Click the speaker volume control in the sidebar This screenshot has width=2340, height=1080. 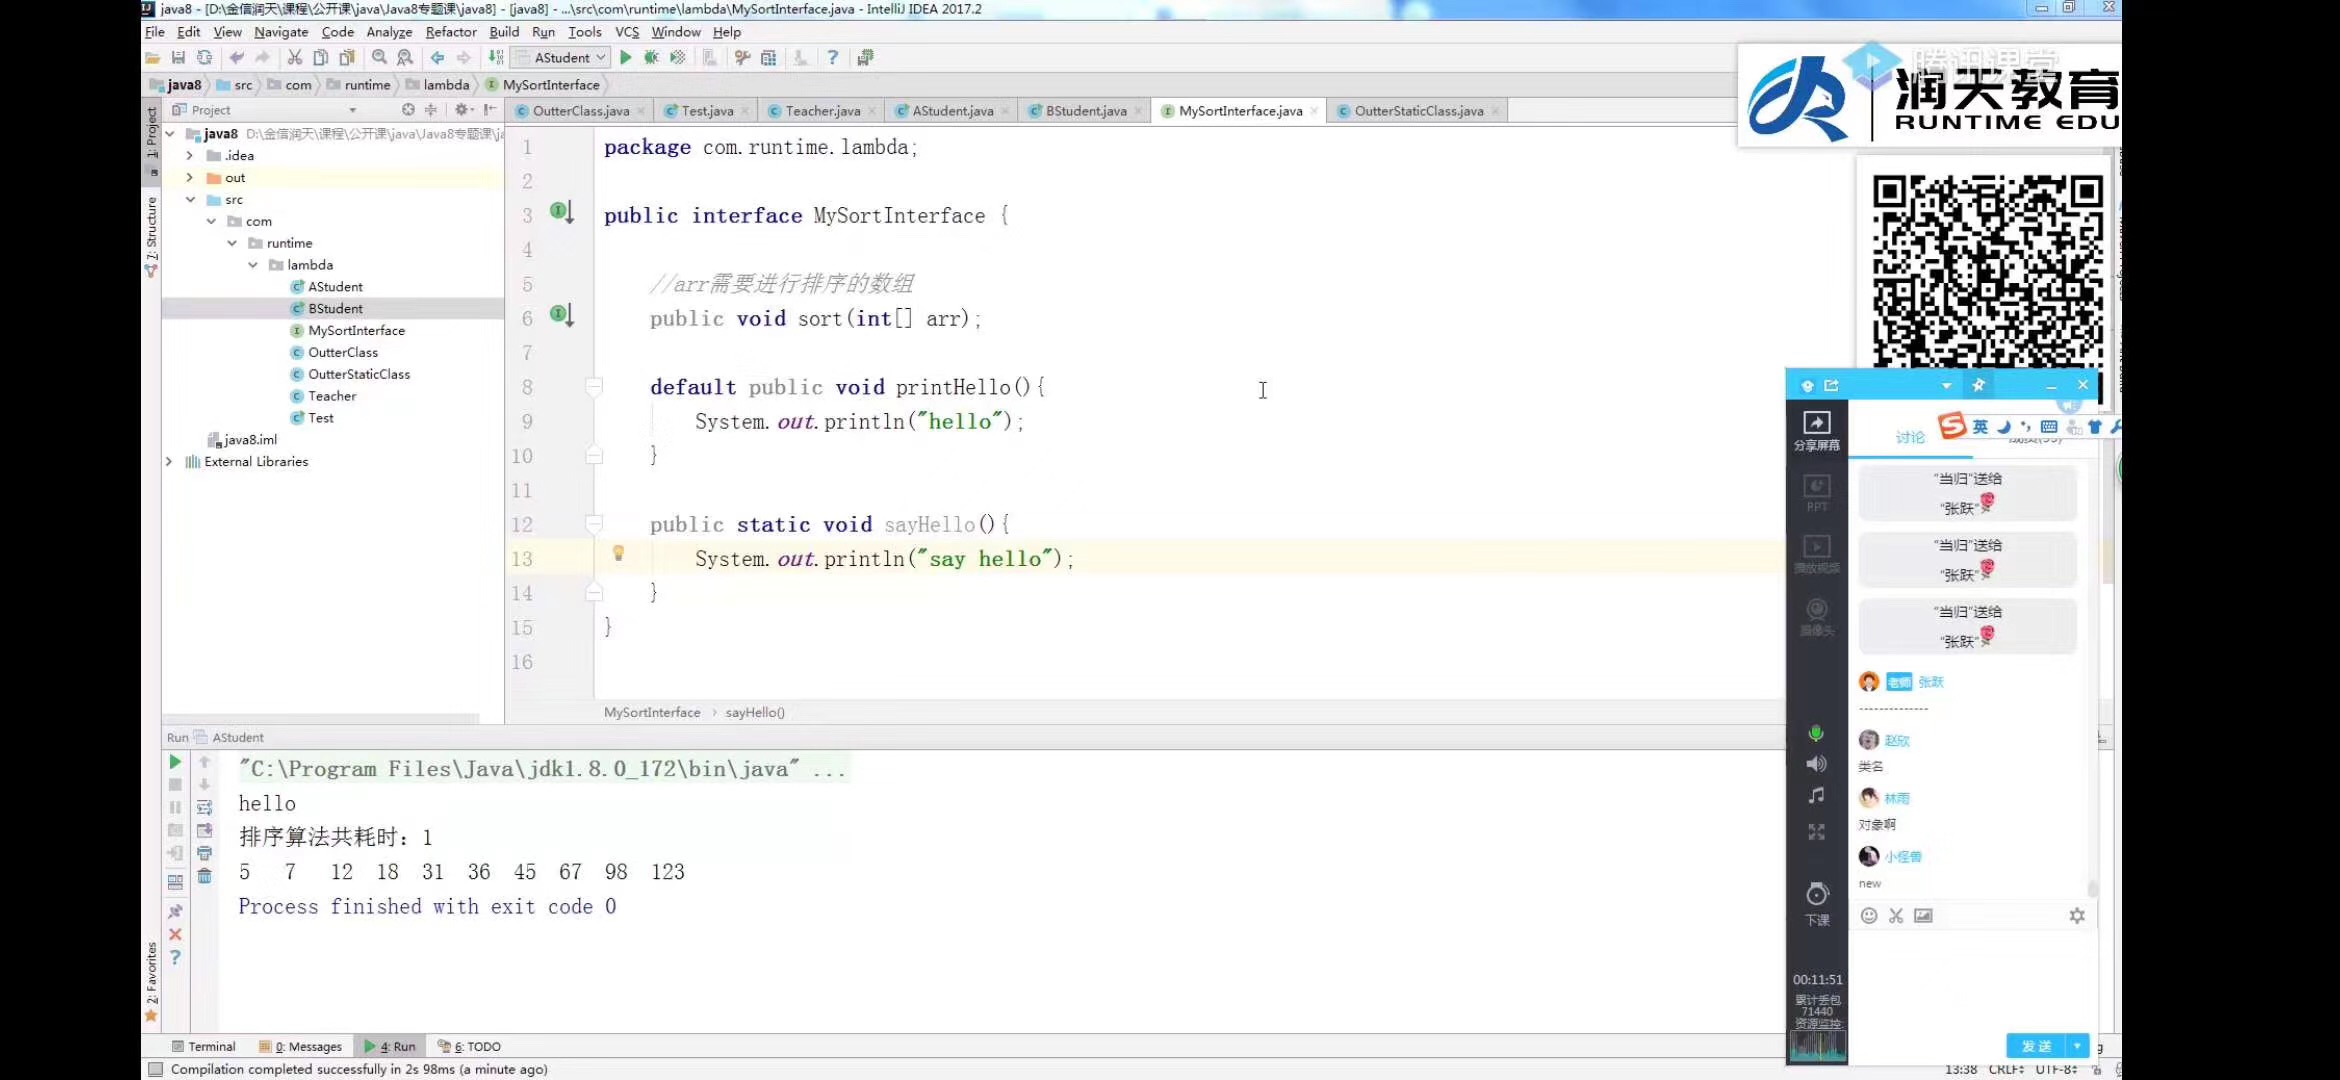point(1816,764)
